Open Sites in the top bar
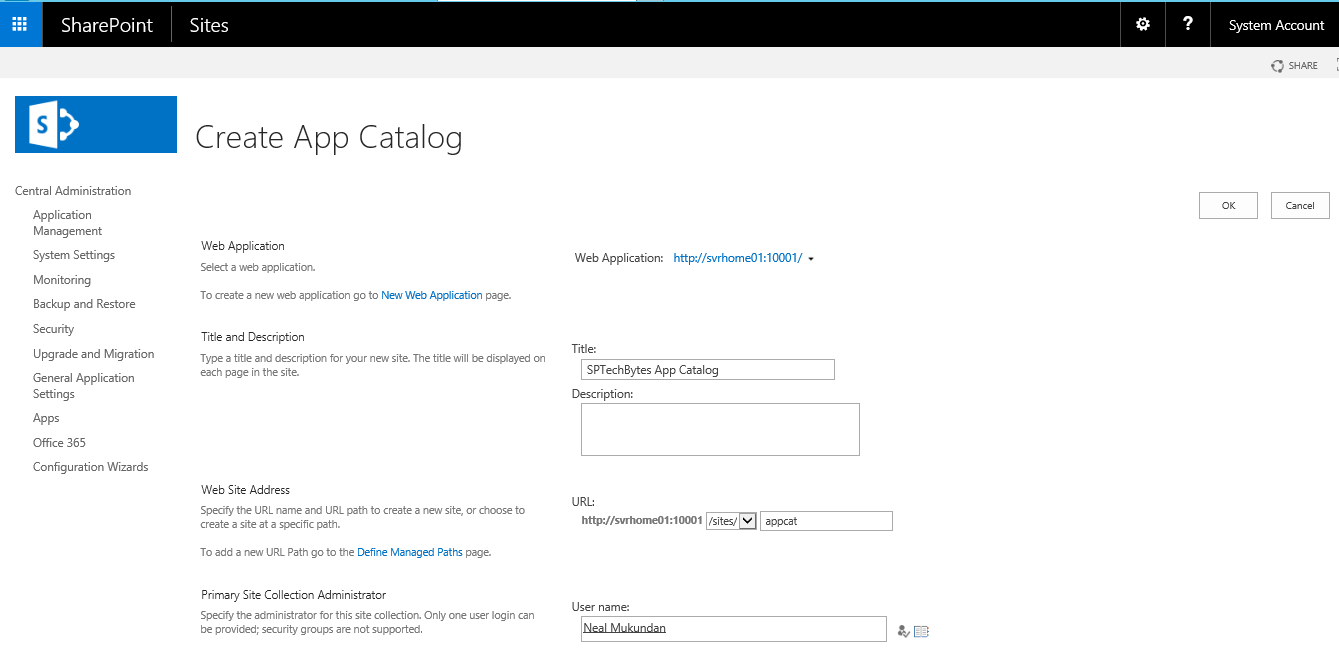The image size is (1339, 663). [x=209, y=25]
